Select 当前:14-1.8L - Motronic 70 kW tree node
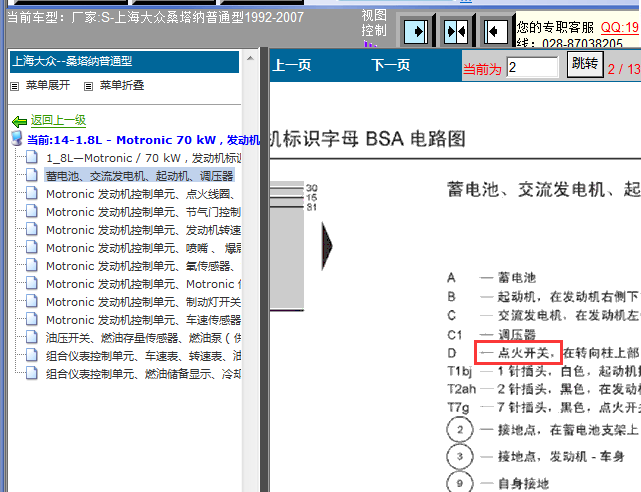 (x=143, y=140)
